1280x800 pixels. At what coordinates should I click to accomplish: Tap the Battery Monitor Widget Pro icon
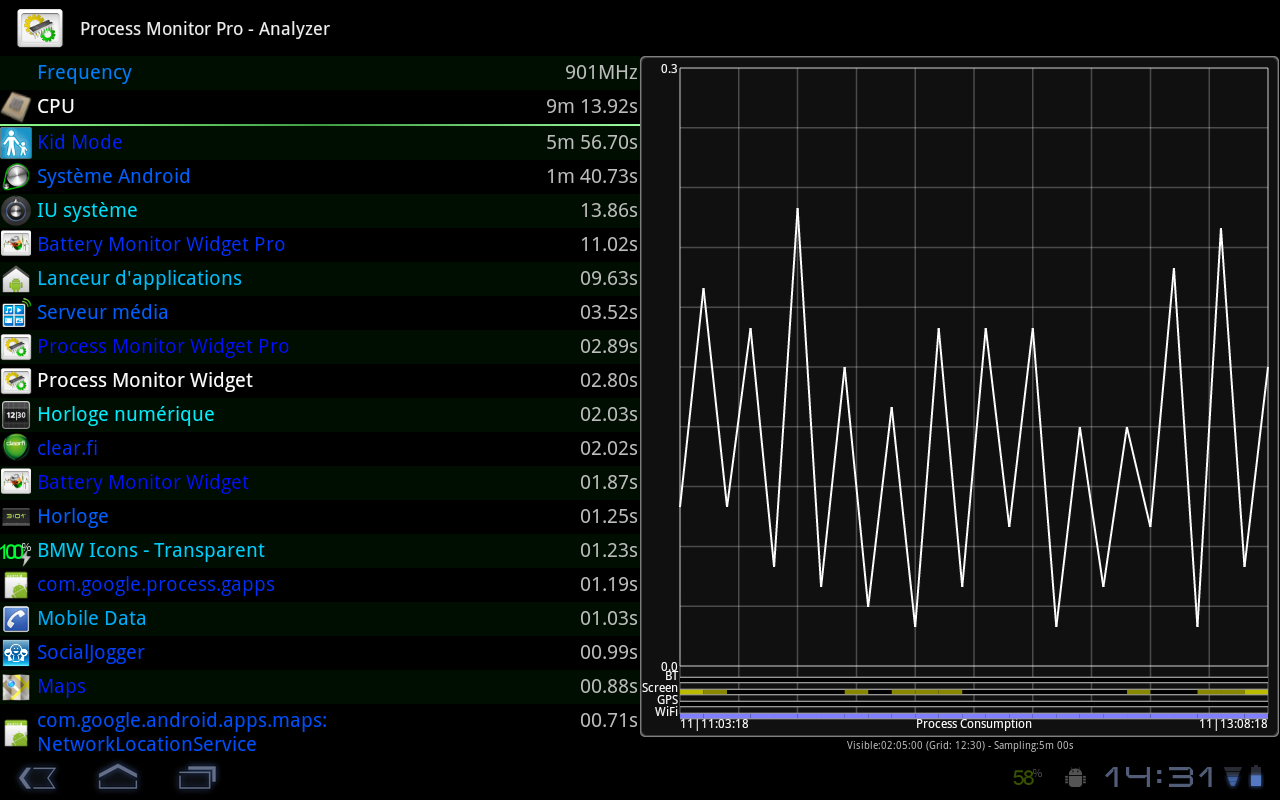point(16,244)
